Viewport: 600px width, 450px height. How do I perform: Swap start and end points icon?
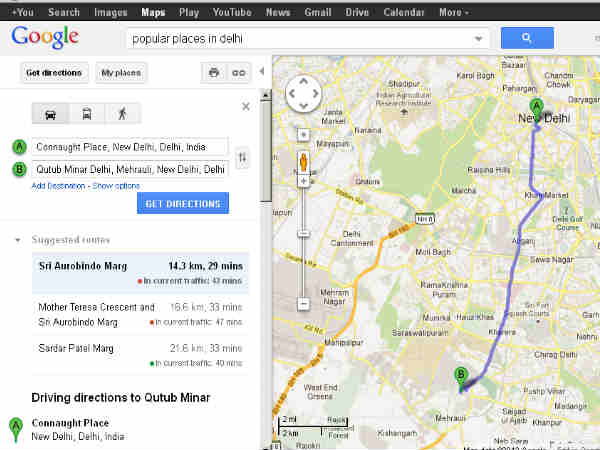point(243,157)
